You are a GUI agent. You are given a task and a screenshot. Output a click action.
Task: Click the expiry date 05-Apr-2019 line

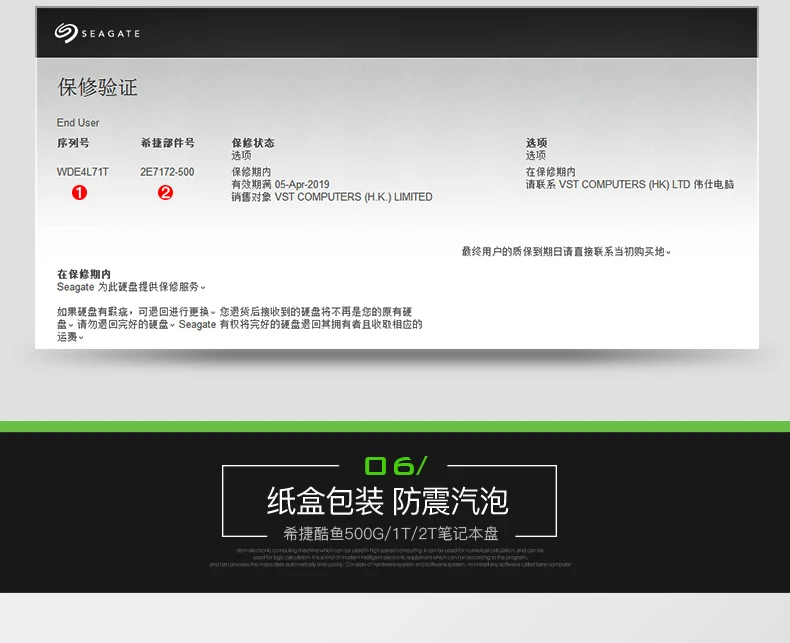[280, 184]
